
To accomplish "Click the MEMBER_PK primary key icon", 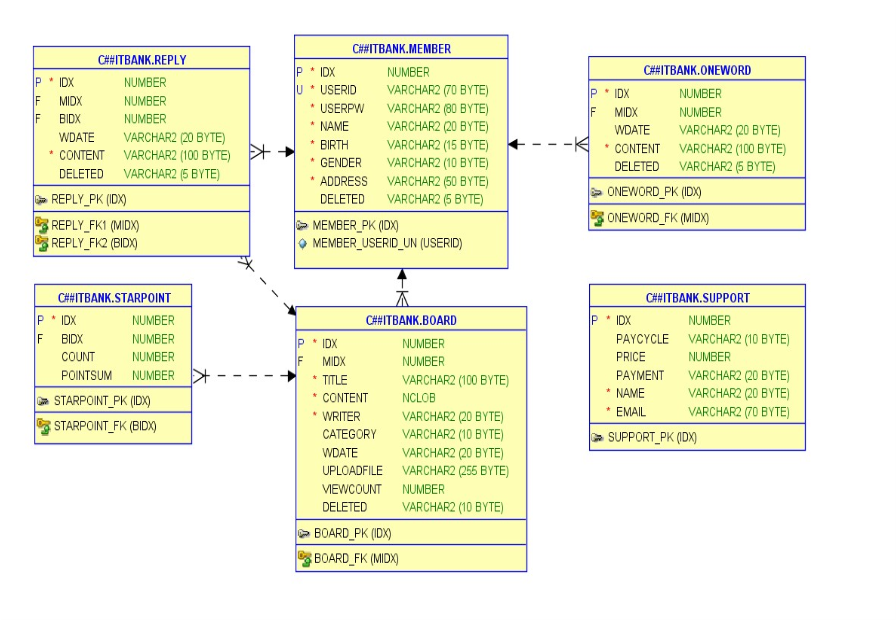I will pos(302,226).
